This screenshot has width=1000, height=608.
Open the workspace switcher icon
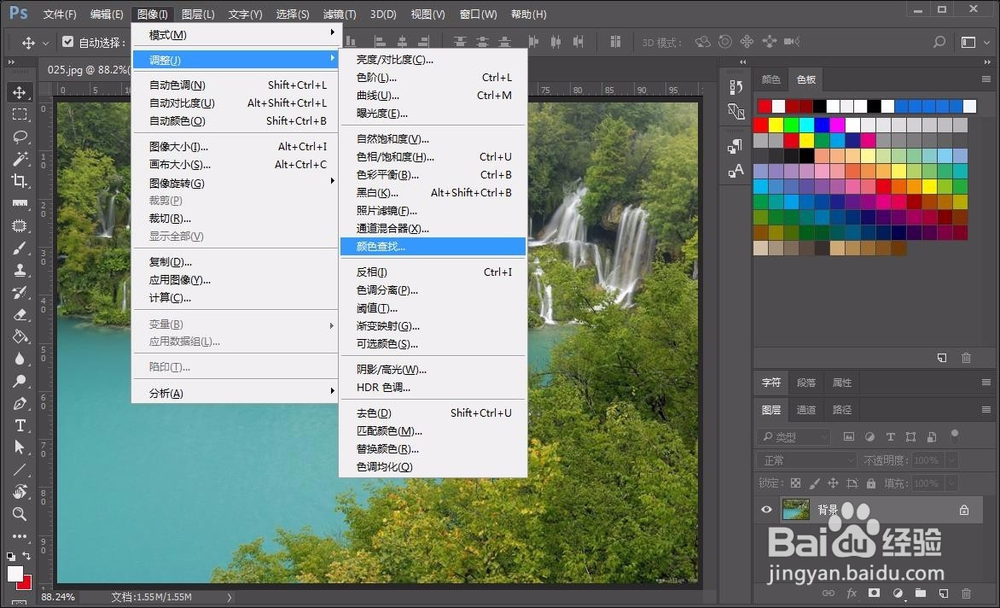click(968, 42)
